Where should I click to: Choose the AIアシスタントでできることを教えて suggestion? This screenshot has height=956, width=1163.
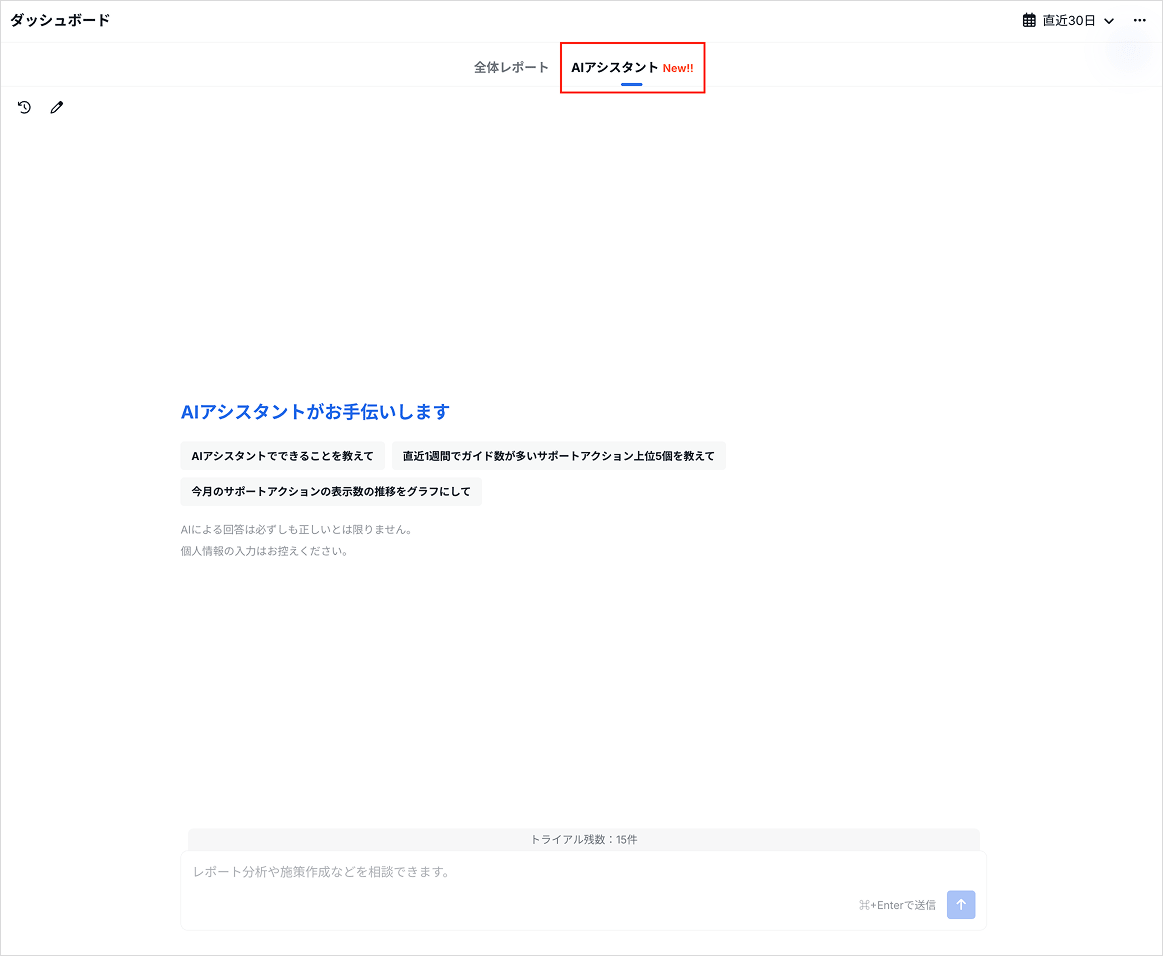click(282, 456)
